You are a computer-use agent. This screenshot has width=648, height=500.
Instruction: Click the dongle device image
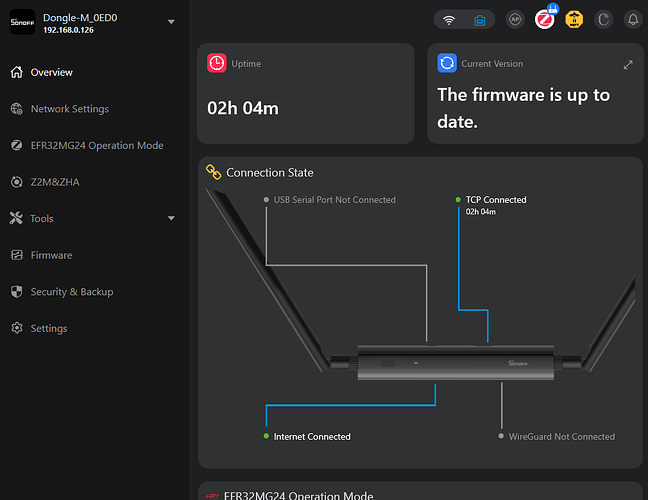point(456,364)
